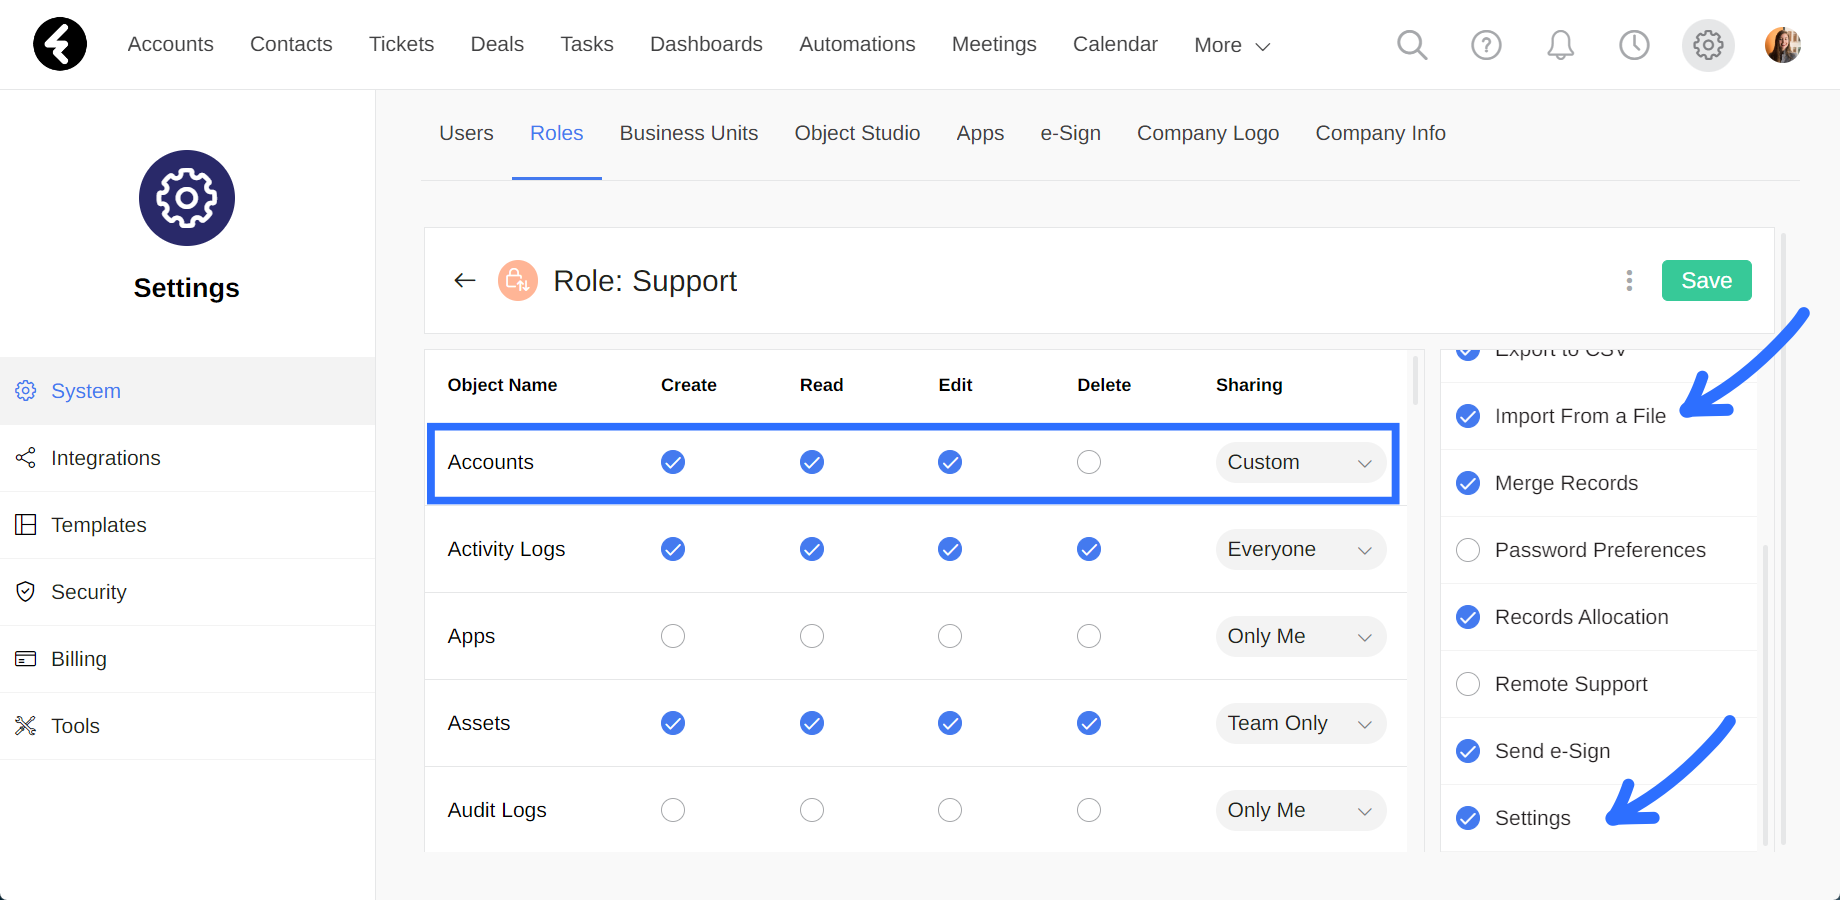This screenshot has width=1840, height=900.
Task: Open Deals in top navigation
Action: [497, 44]
